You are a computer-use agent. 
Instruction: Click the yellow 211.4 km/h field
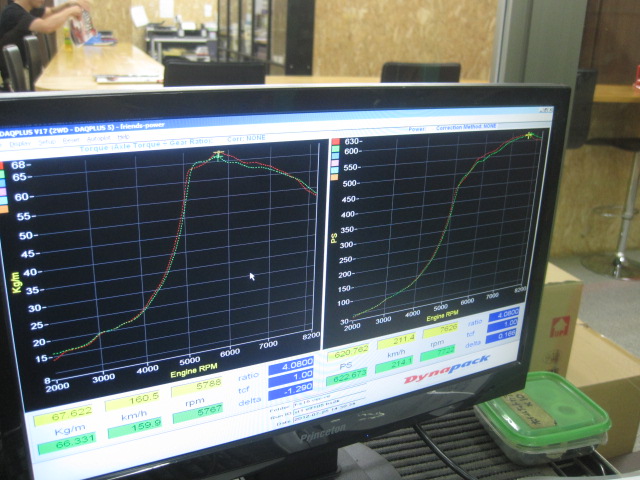396,340
